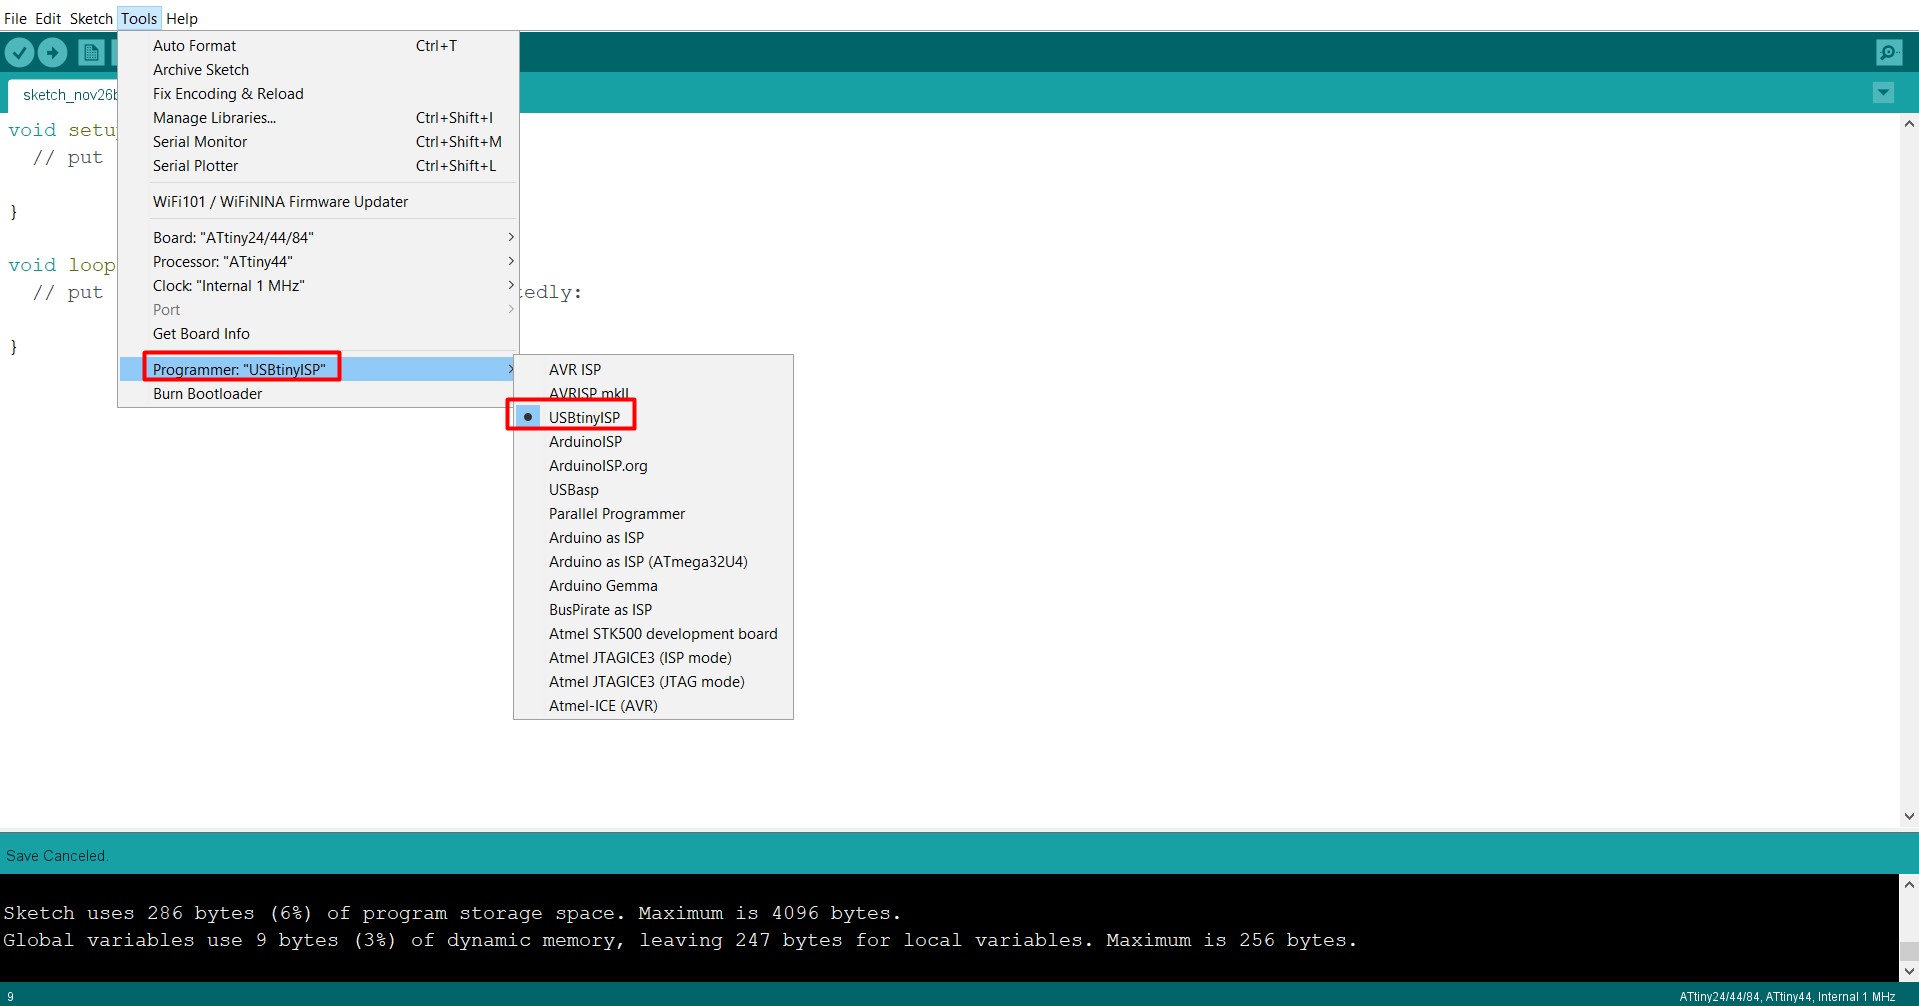The width and height of the screenshot is (1919, 1006).
Task: Click the "Global variables use 9 bytes" line
Action: pyautogui.click(x=680, y=940)
